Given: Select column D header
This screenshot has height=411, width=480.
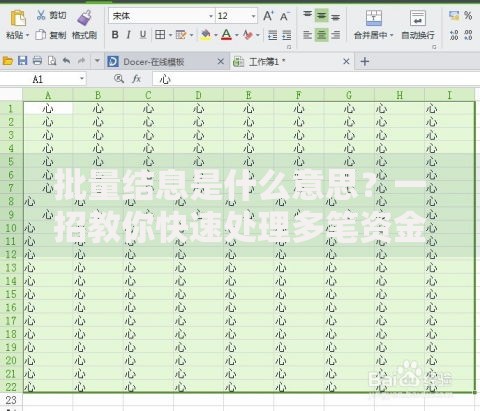Looking at the screenshot, I should tap(198, 96).
